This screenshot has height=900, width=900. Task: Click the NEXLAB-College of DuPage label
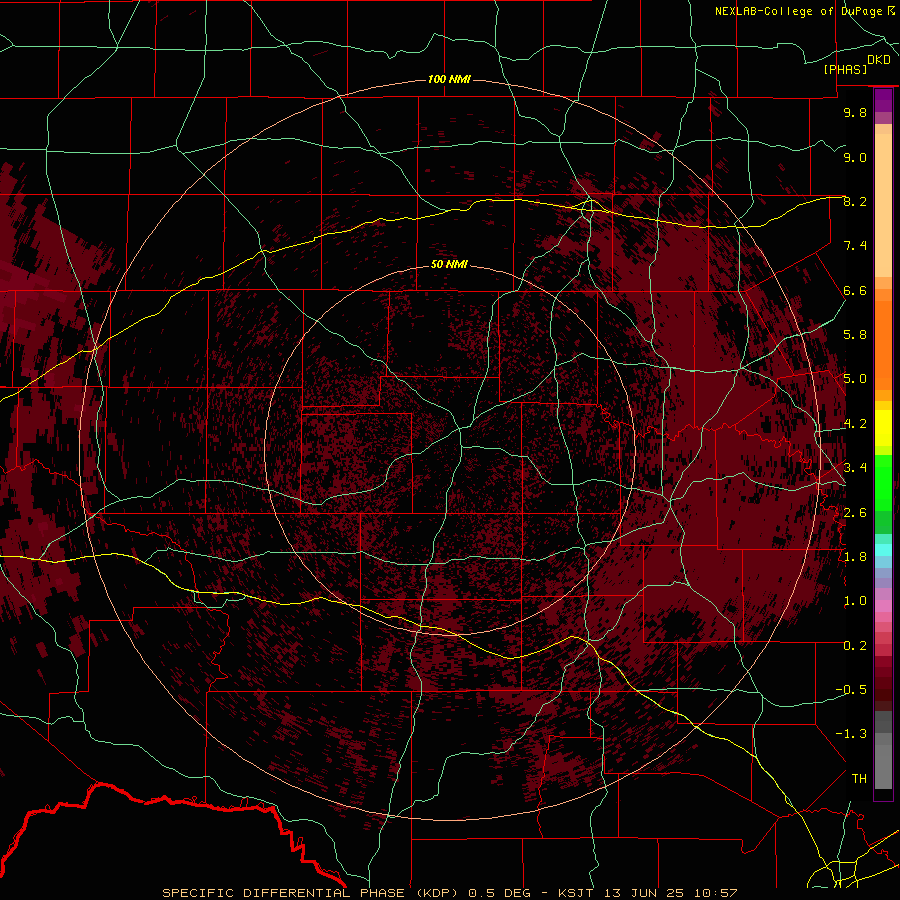pyautogui.click(x=798, y=11)
